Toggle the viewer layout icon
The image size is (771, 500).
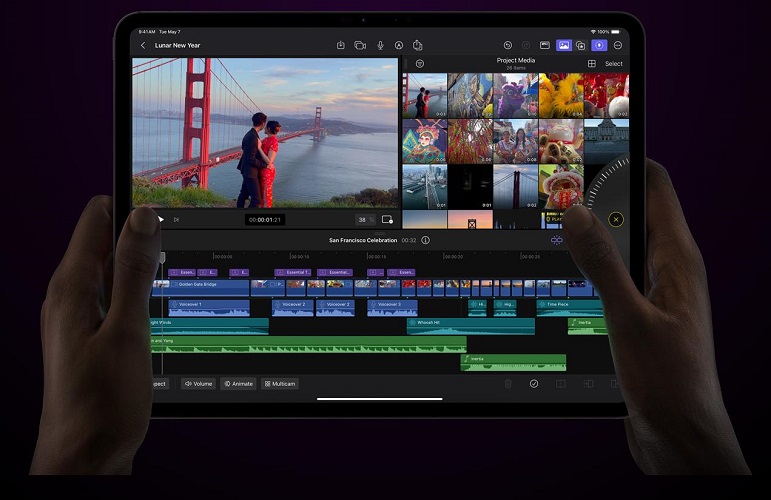(x=545, y=45)
